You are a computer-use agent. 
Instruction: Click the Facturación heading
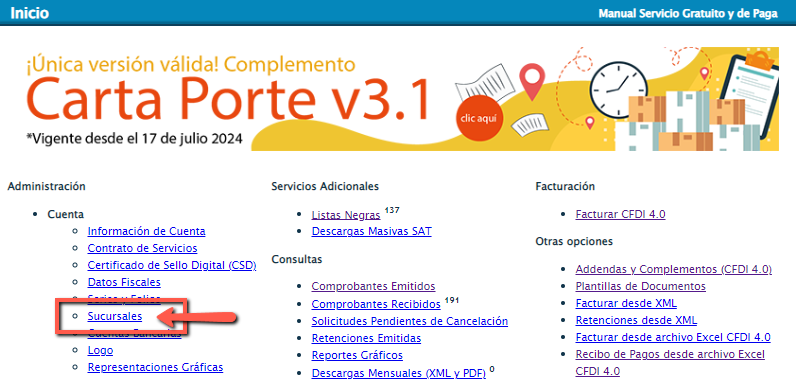click(565, 186)
